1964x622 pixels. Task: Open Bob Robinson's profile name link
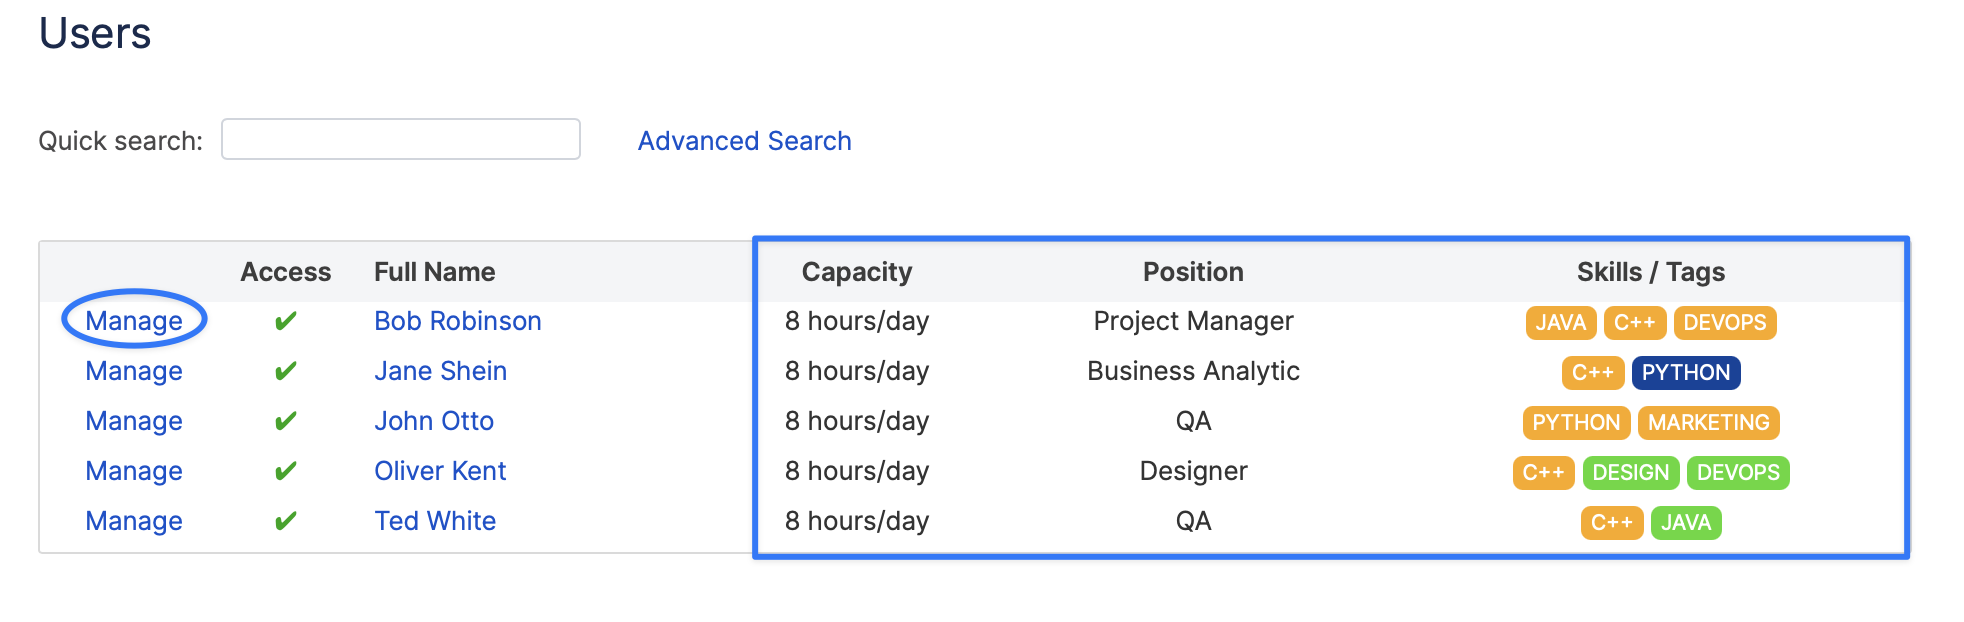457,321
